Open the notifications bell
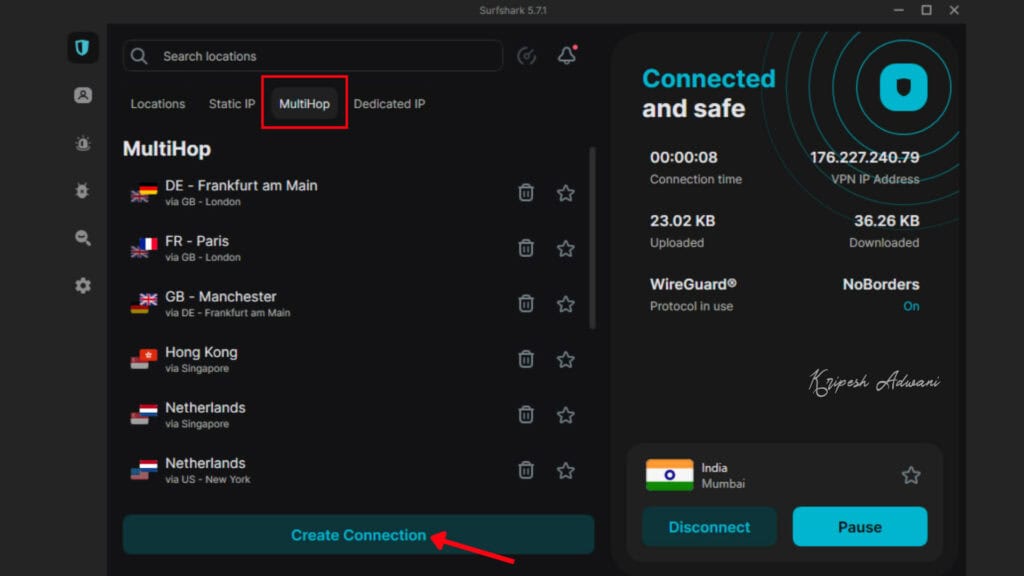Viewport: 1024px width, 576px height. pos(566,56)
